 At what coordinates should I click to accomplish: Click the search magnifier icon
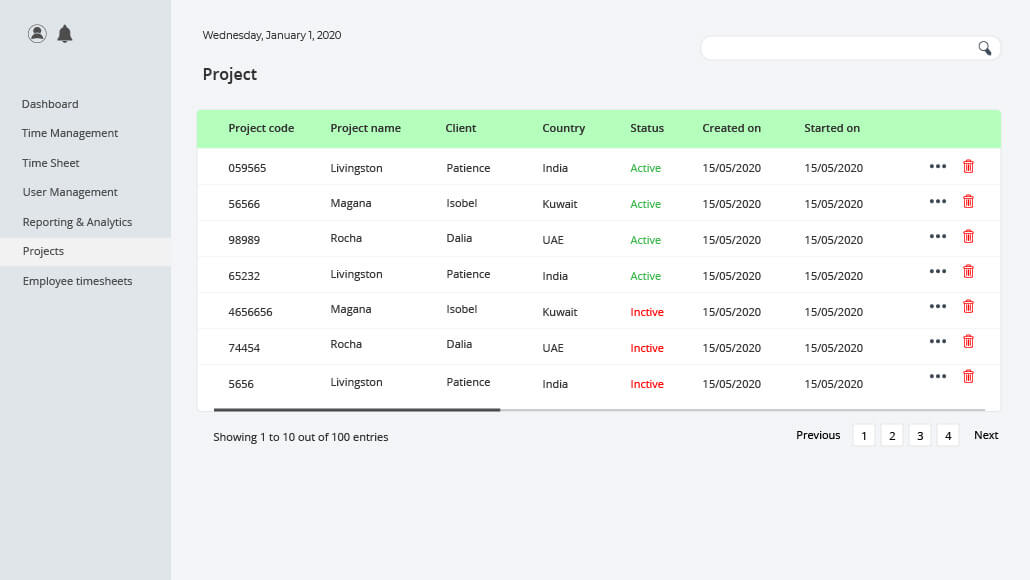click(984, 48)
